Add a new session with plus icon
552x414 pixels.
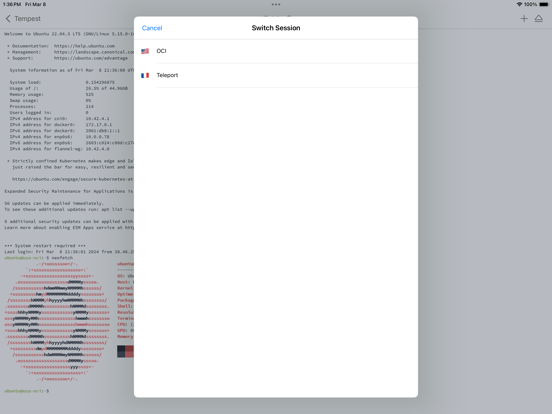[x=524, y=19]
